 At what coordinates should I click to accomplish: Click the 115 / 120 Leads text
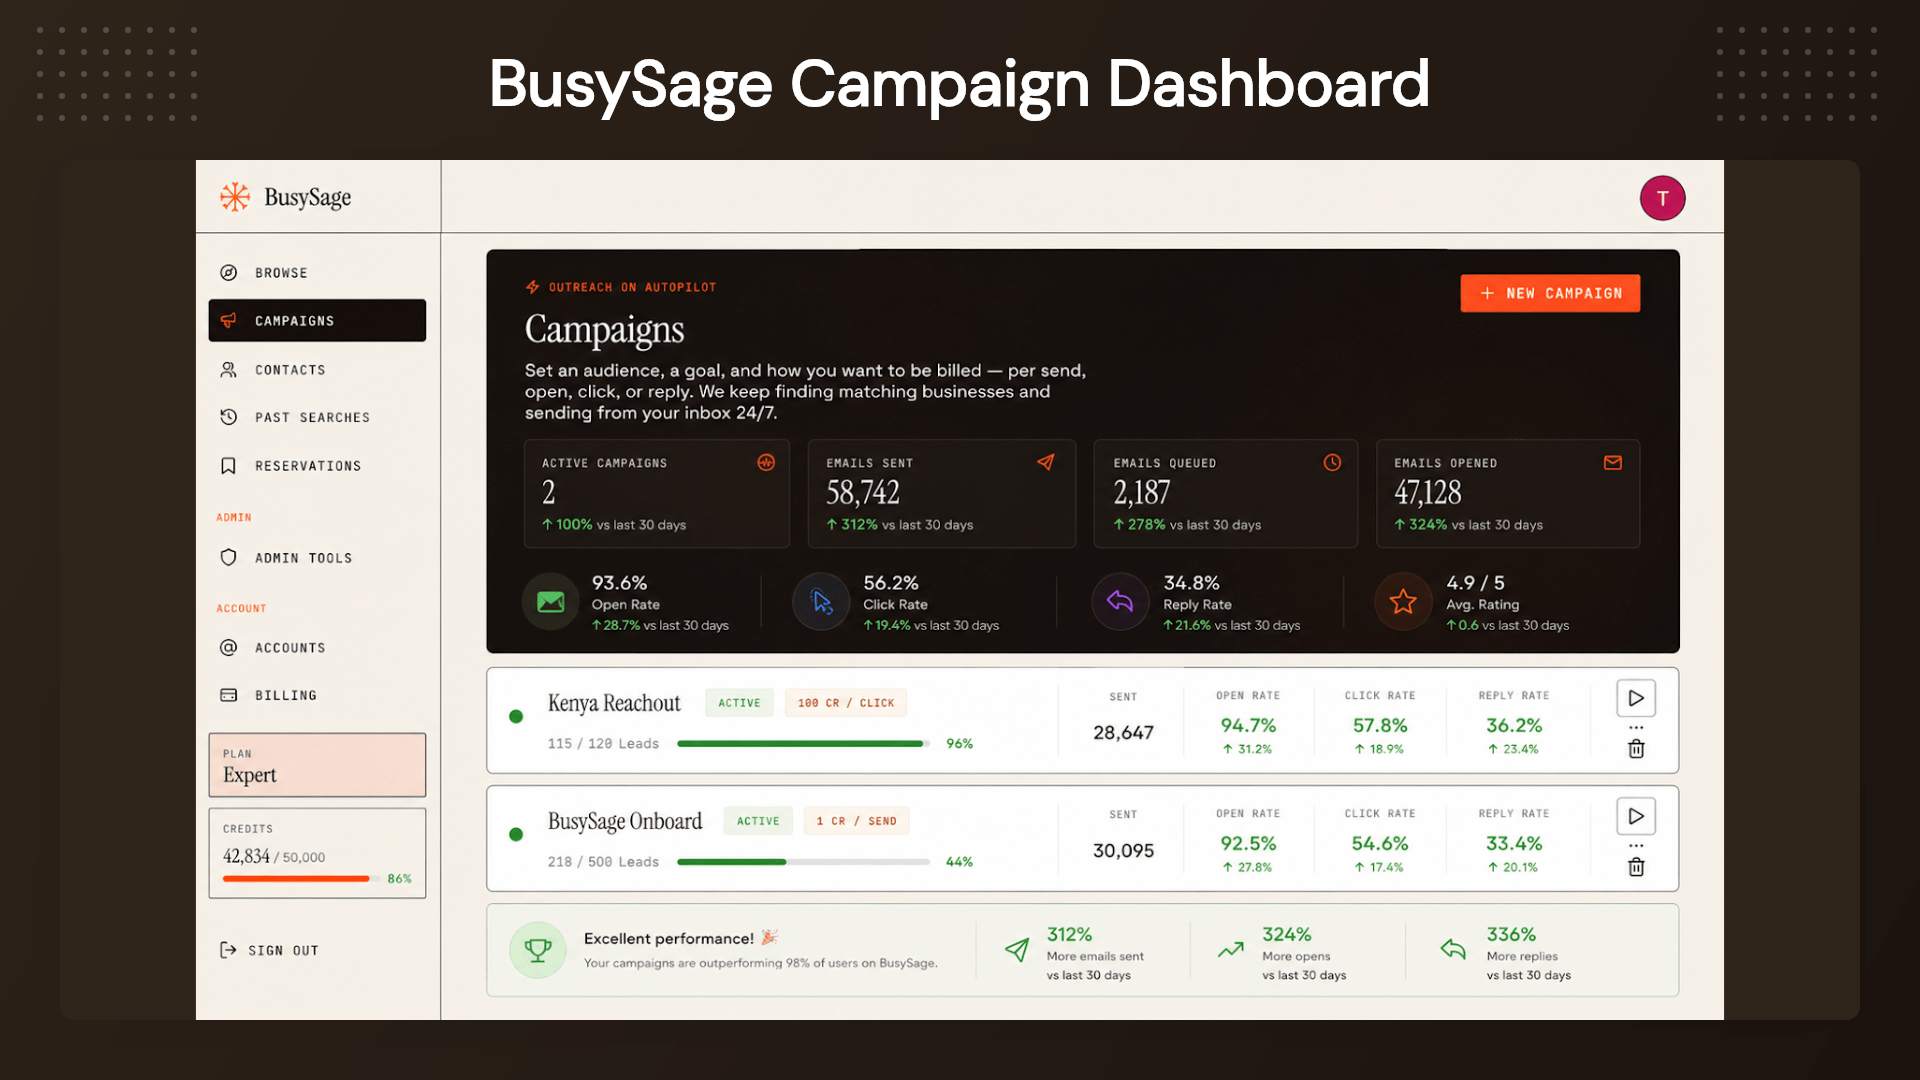coord(603,744)
